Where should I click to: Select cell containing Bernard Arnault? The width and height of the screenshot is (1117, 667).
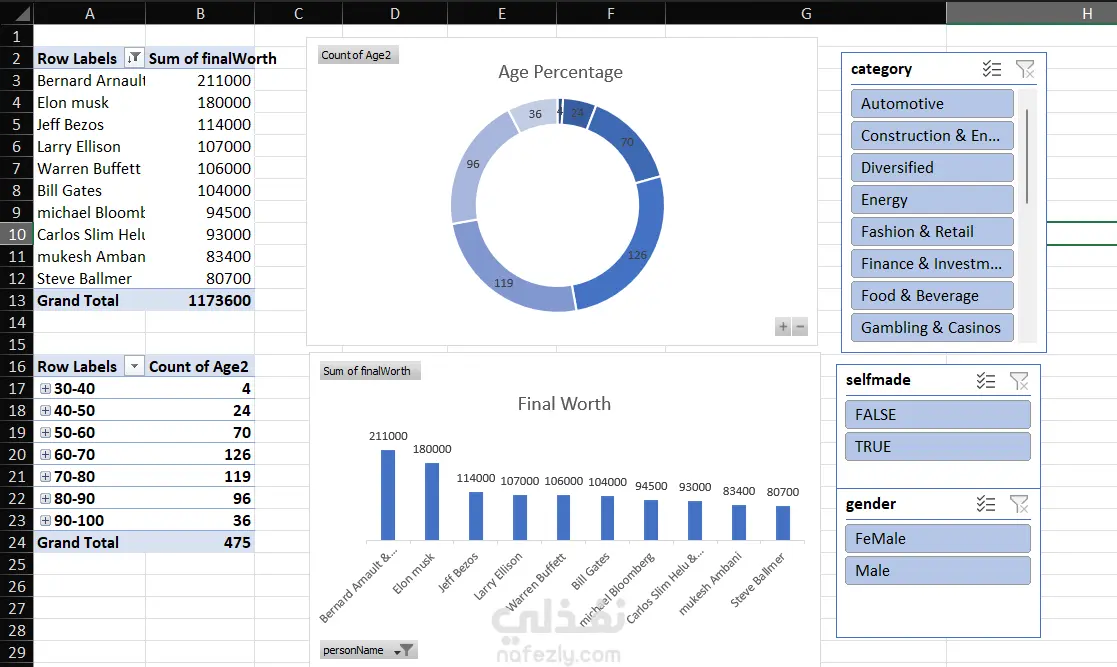(x=90, y=81)
